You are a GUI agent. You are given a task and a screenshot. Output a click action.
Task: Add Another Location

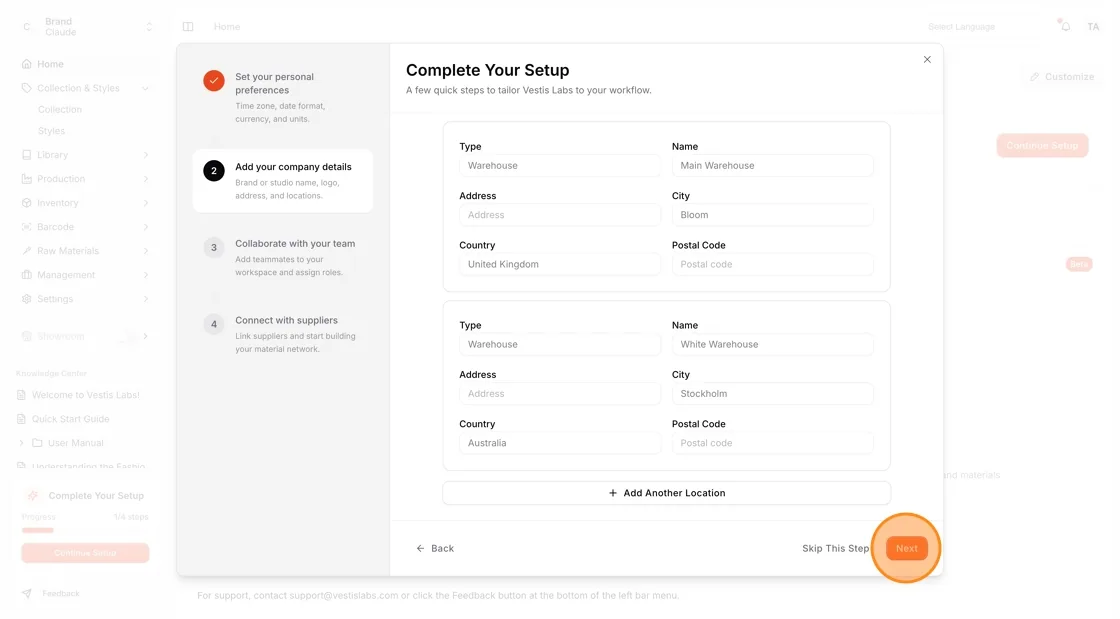pos(666,493)
